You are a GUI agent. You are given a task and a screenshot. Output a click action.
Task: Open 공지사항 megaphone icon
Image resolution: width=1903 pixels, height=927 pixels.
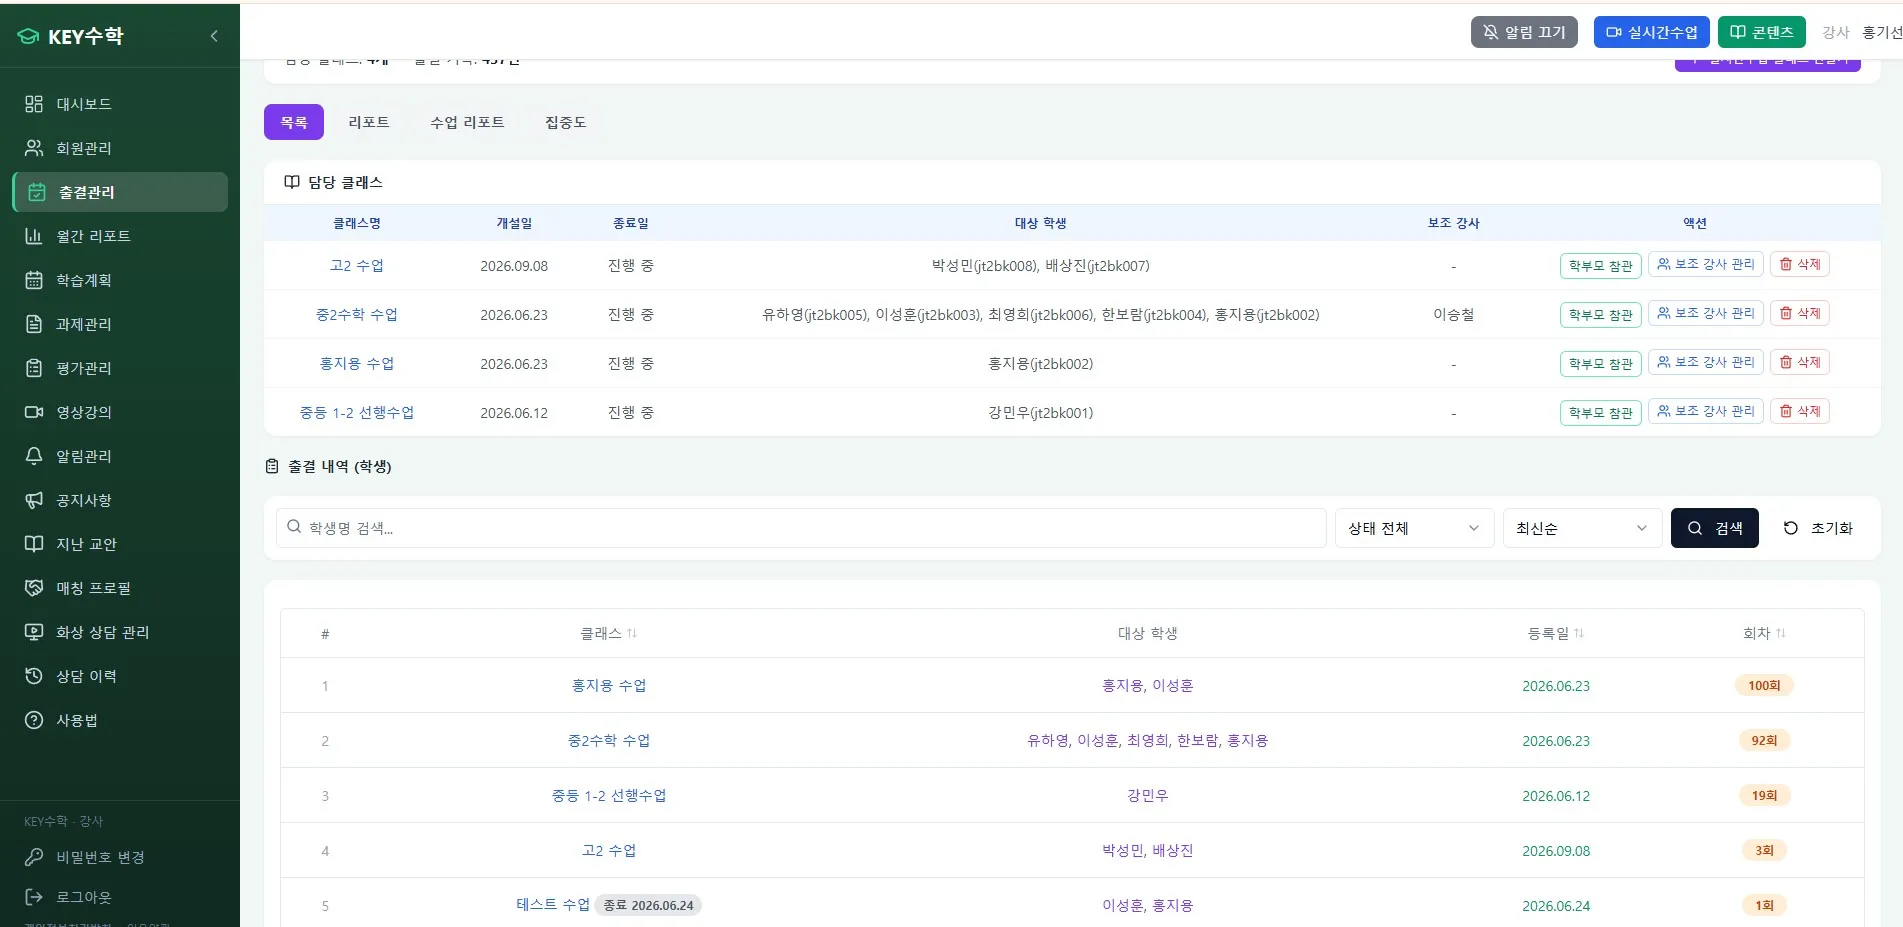pyautogui.click(x=34, y=500)
